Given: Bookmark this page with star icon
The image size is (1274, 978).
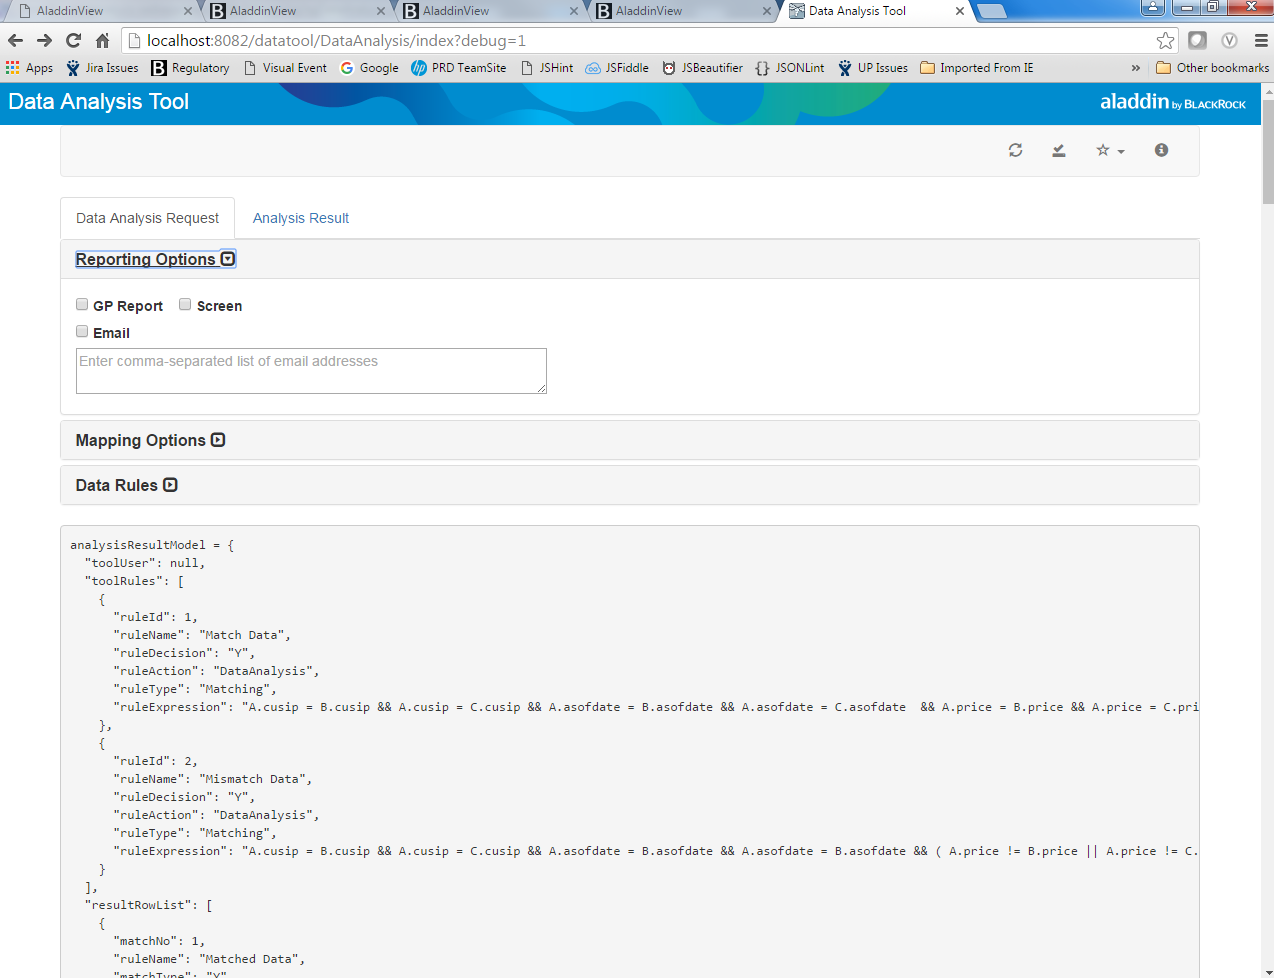Looking at the screenshot, I should (1165, 41).
